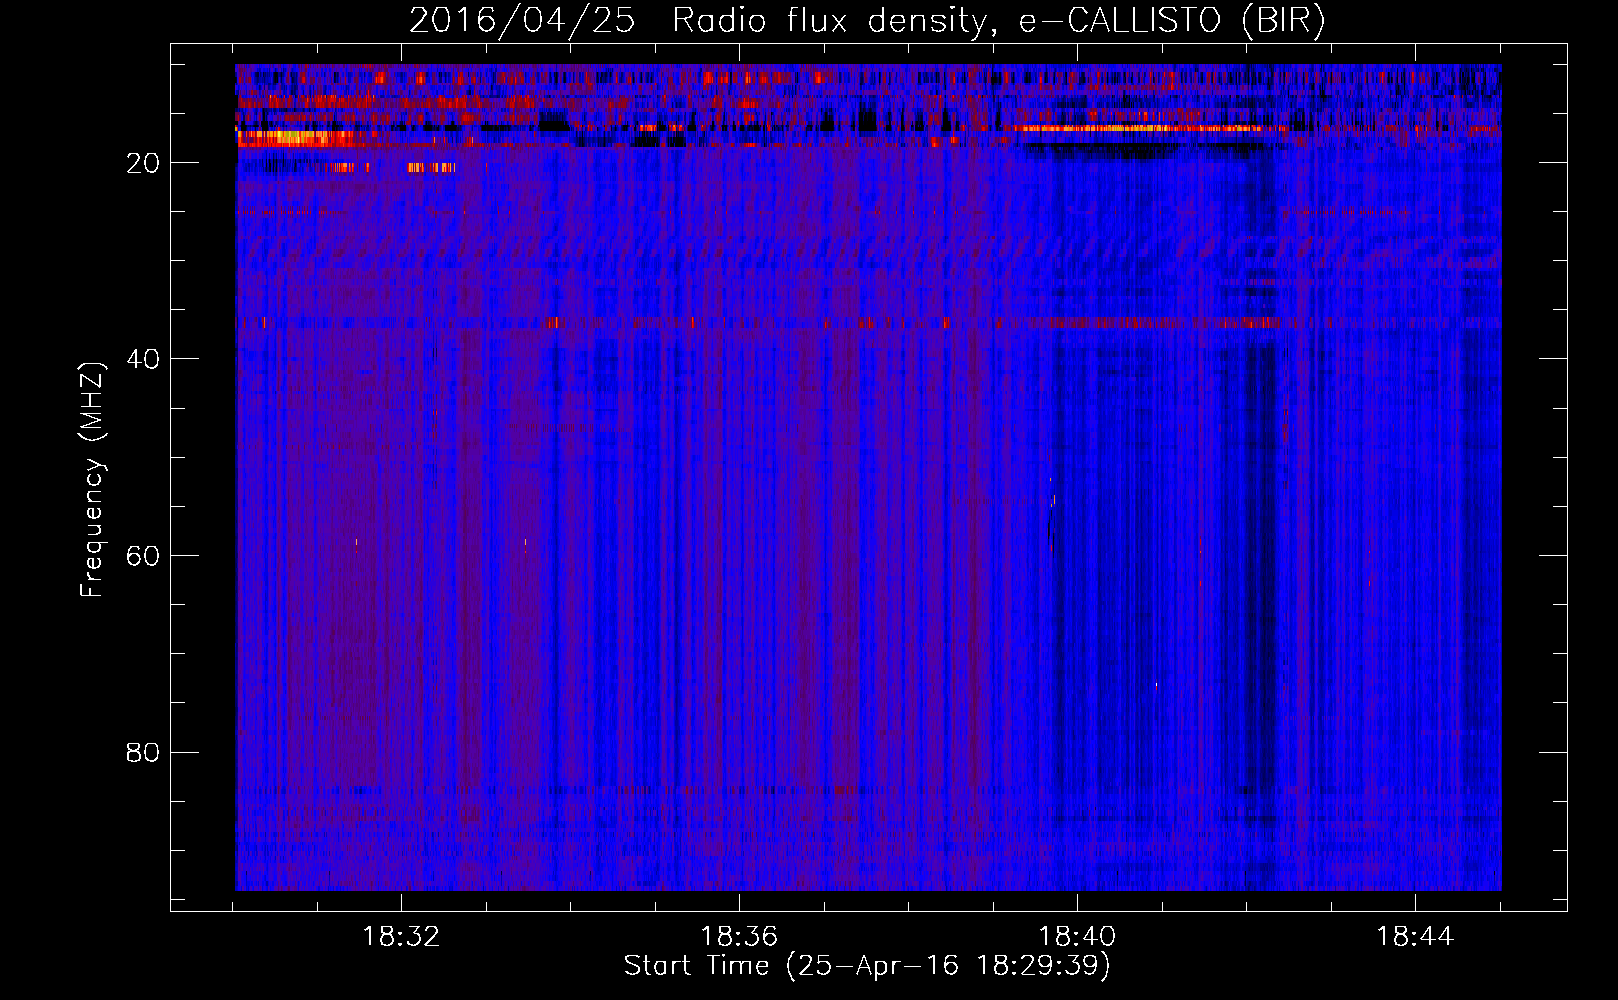Click the '20' frequency tick label
1618x1000 pixels.
tap(143, 163)
